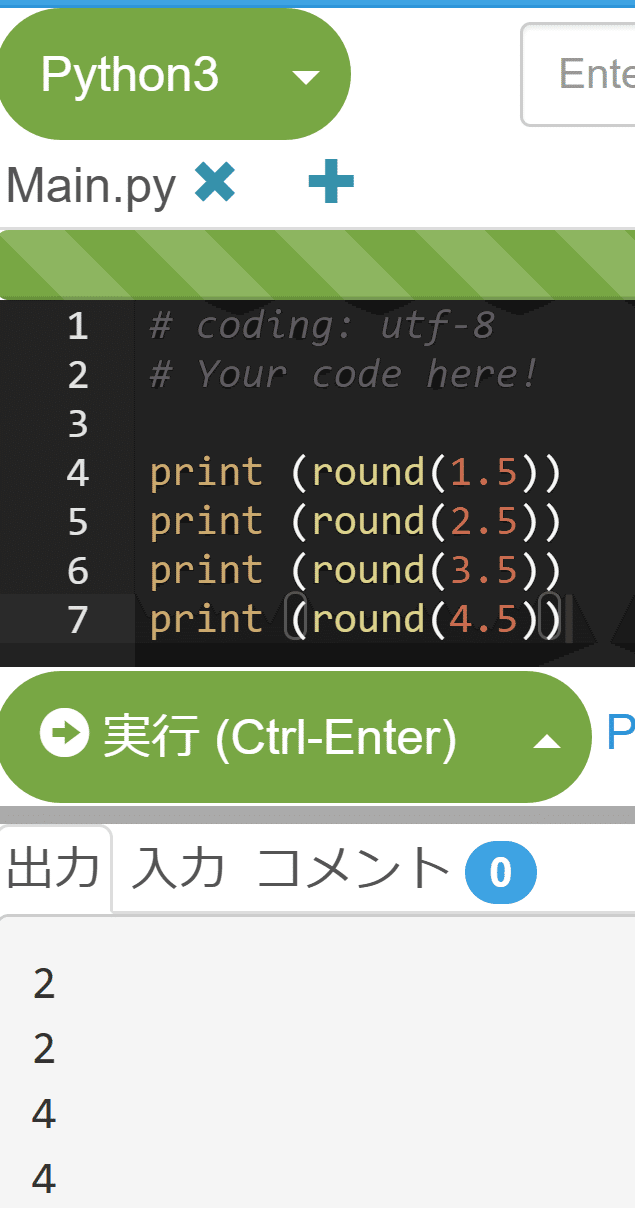Click line number 1 in the gutter
Screen dimensions: 635x1208
pyautogui.click(x=78, y=326)
